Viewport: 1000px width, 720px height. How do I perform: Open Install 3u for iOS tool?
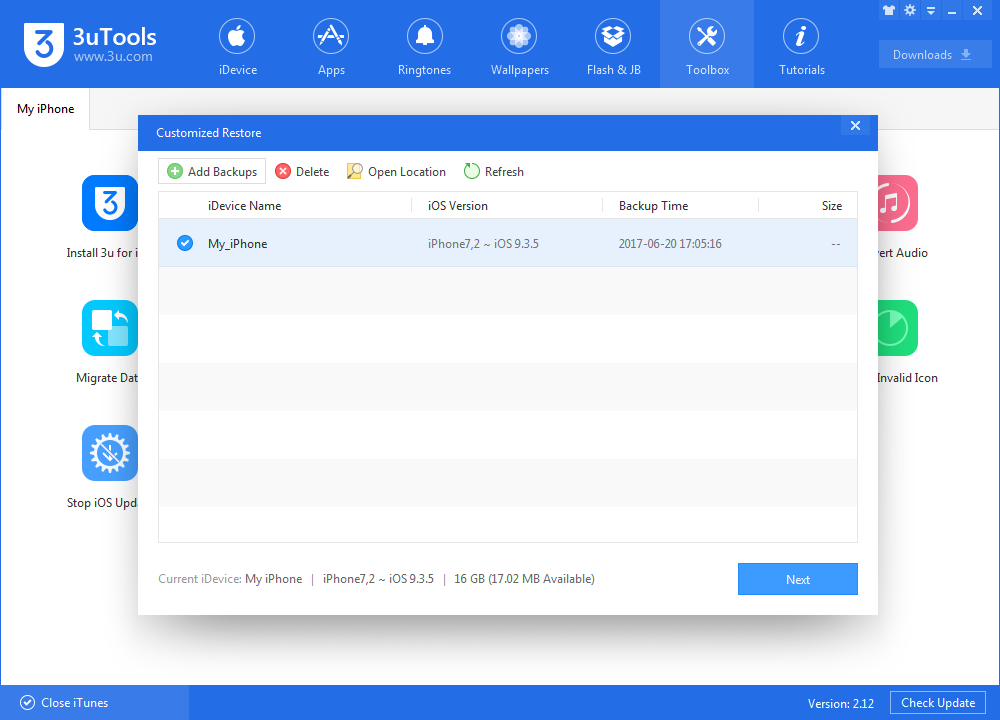(x=110, y=203)
